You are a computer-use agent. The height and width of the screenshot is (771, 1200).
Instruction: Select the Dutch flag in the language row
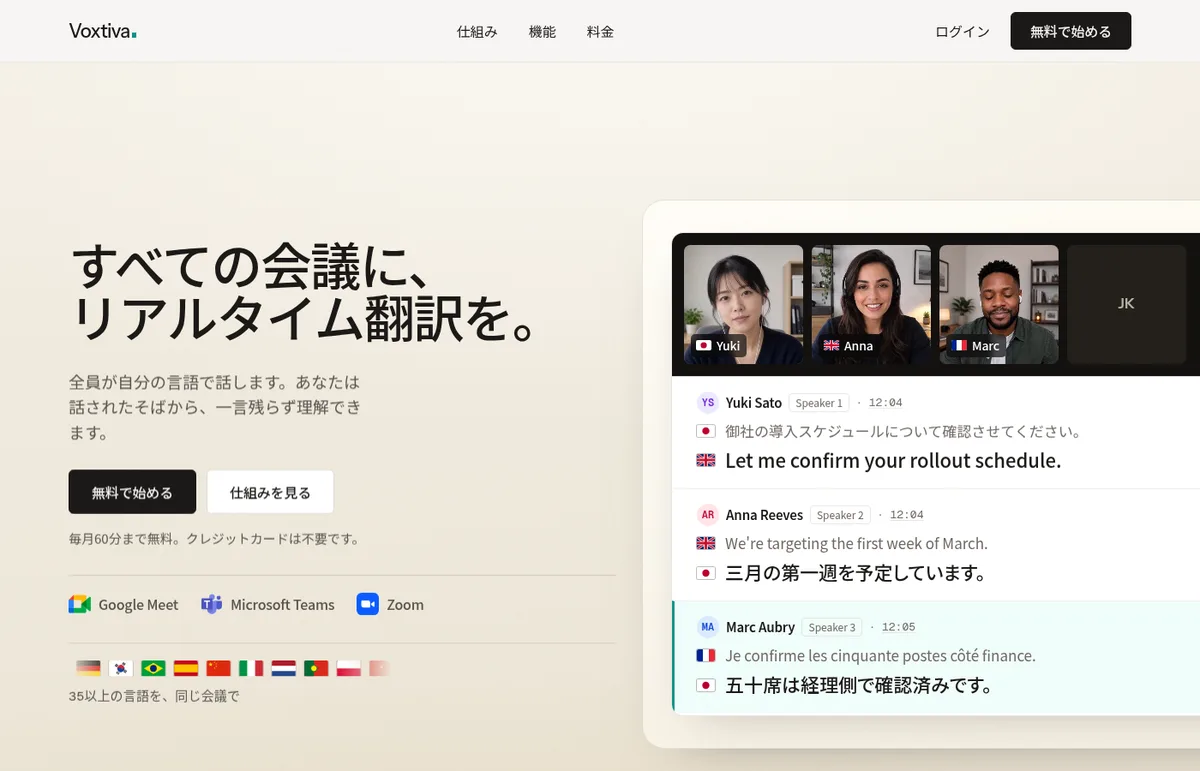[283, 668]
